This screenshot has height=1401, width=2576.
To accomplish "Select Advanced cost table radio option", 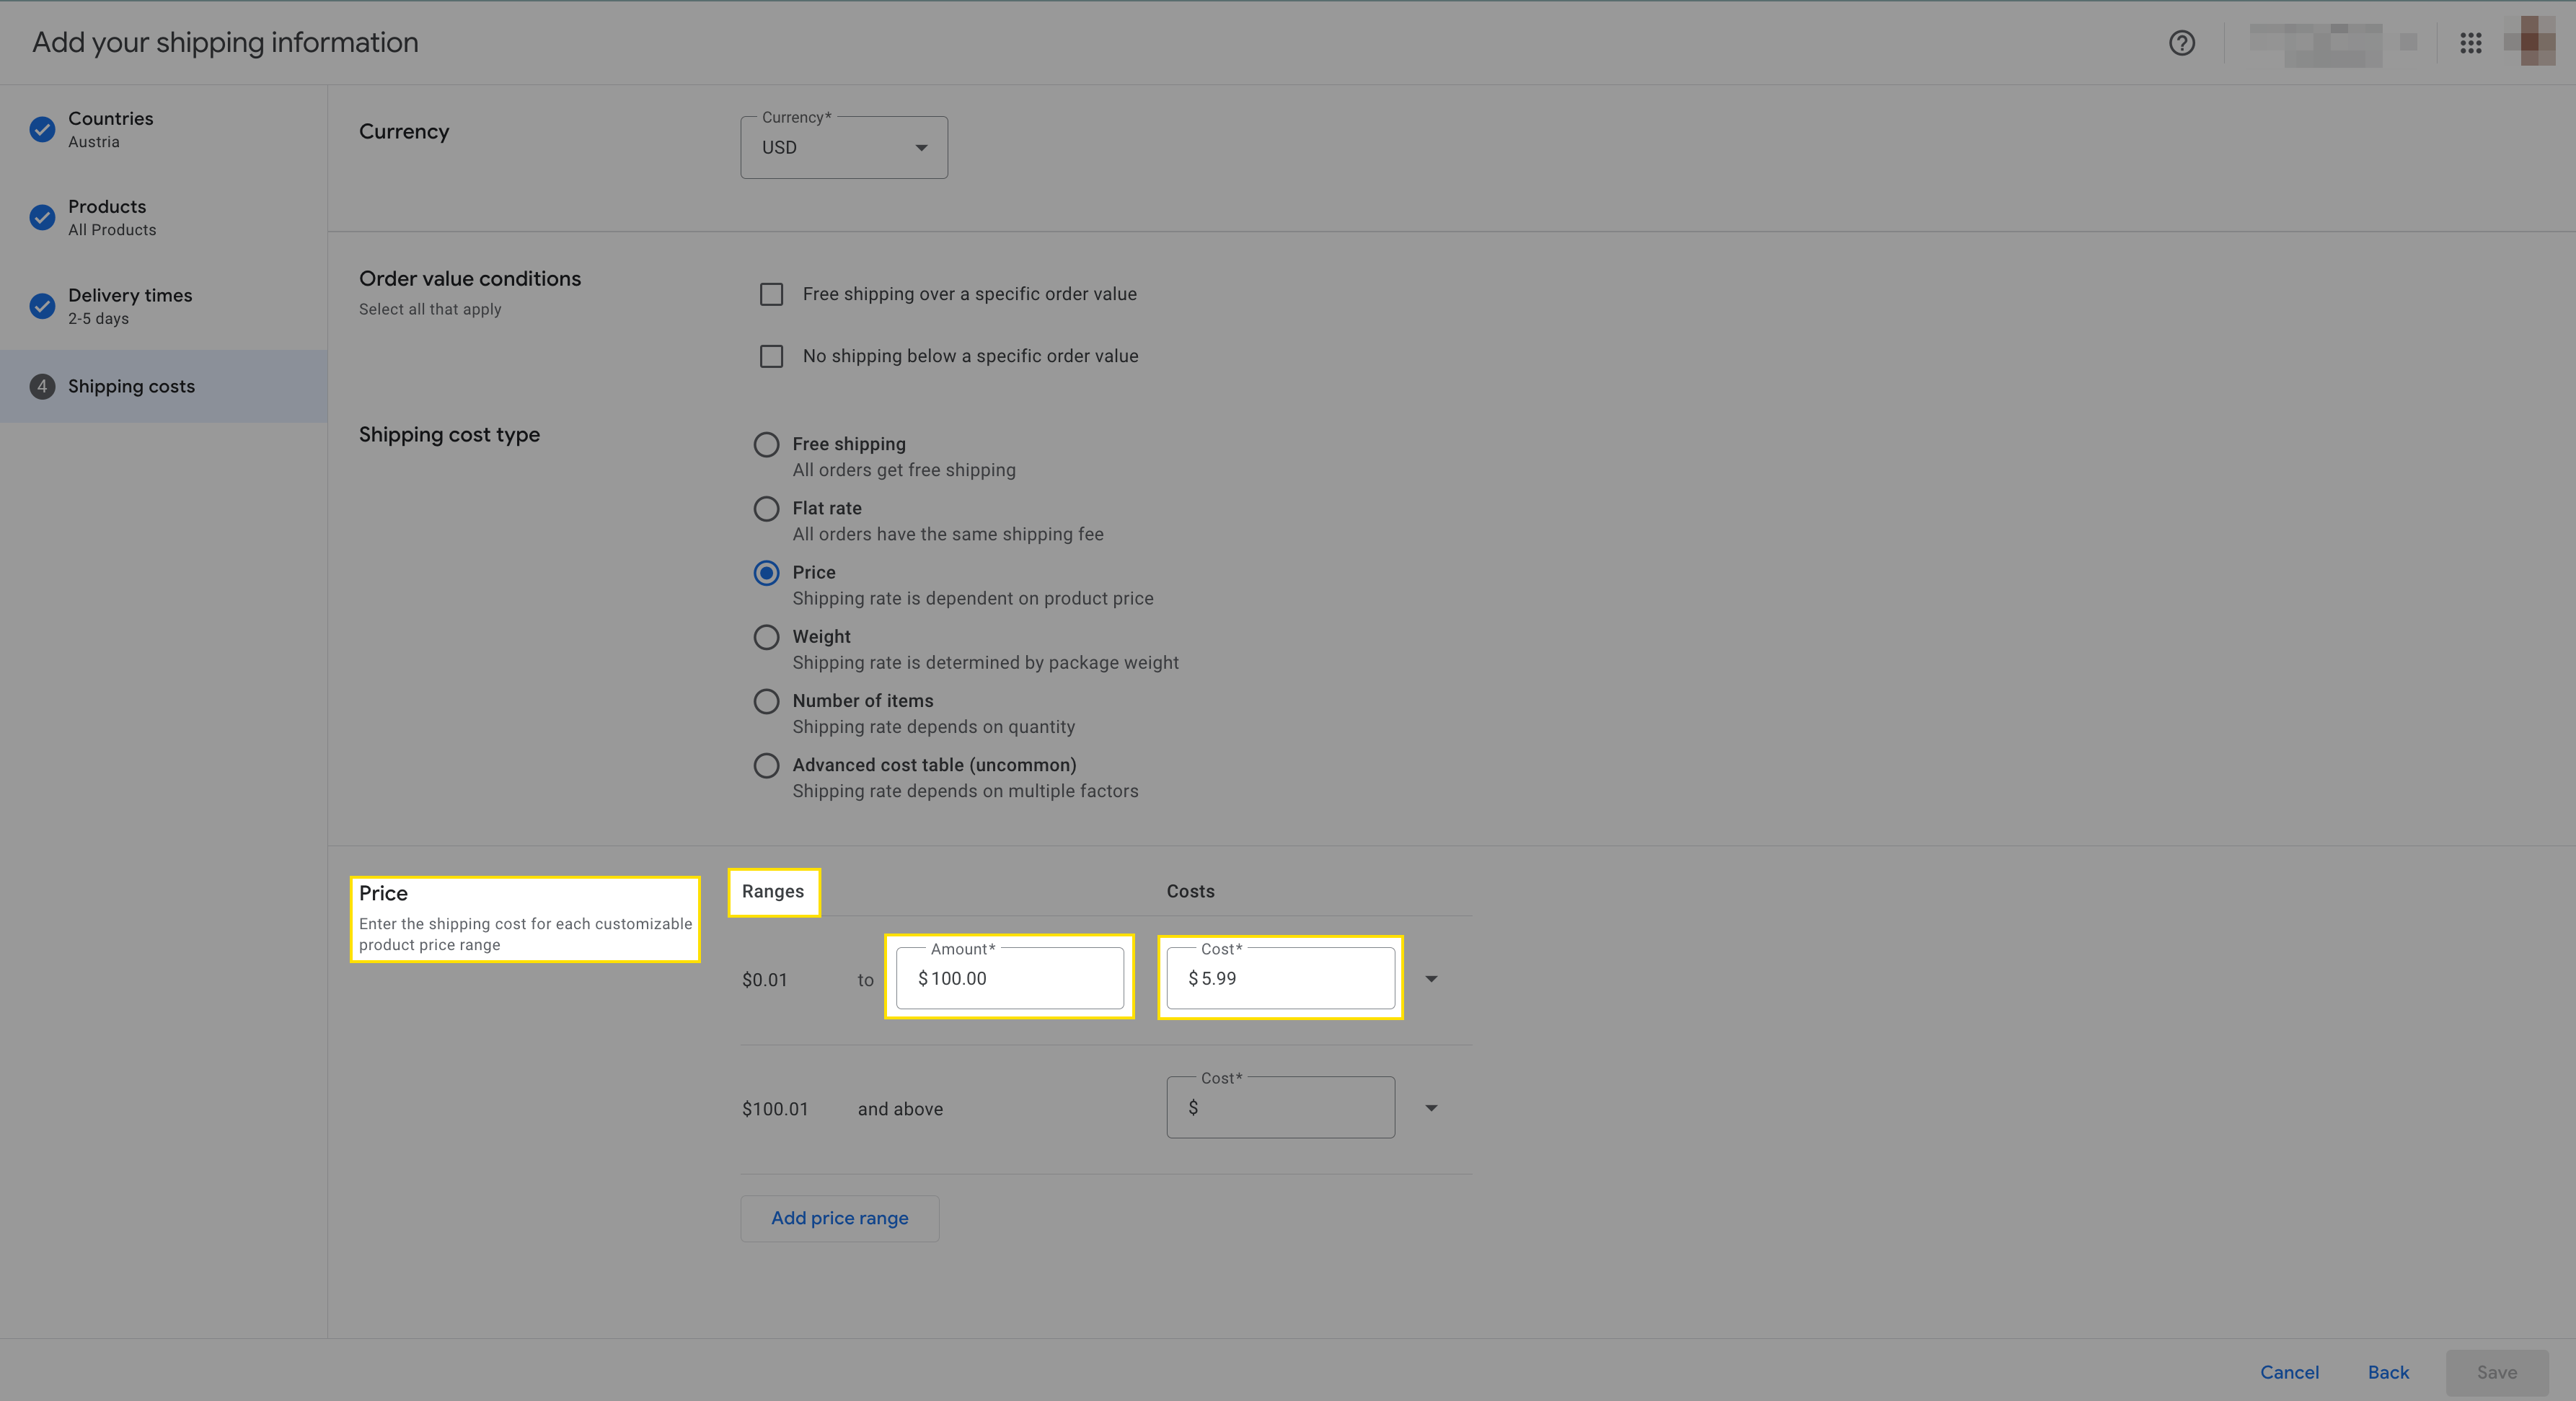I will [766, 765].
